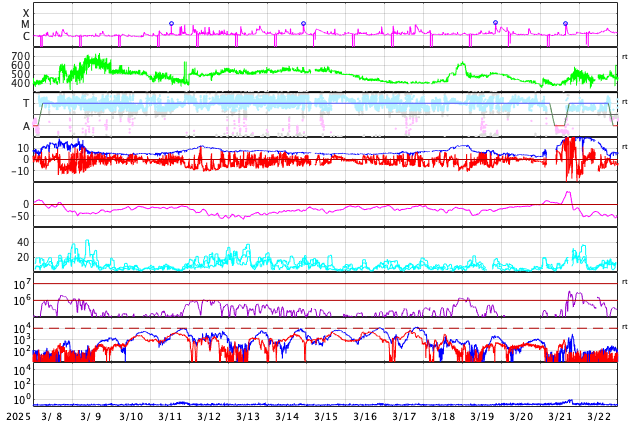Click the 3/22 date label
Image resolution: width=634 pixels, height=424 pixels.
(x=599, y=417)
